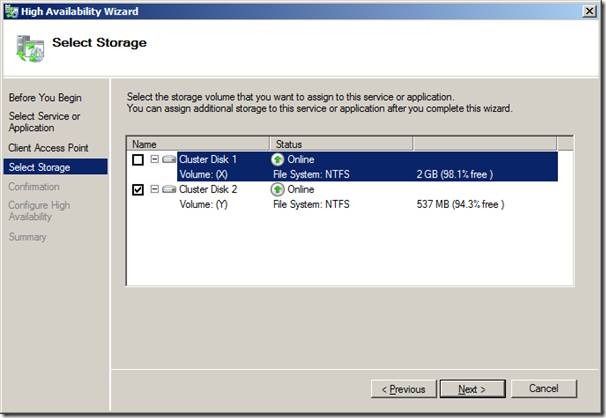This screenshot has height=418, width=606.
Task: Click the Cluster Disk 2 drive icon
Action: point(169,189)
